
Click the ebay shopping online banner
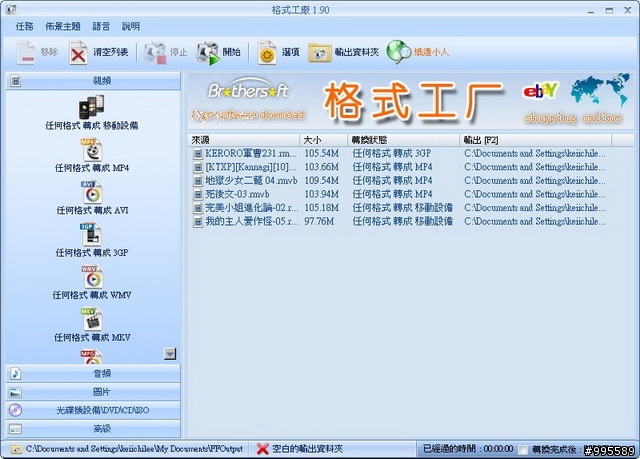tap(573, 100)
